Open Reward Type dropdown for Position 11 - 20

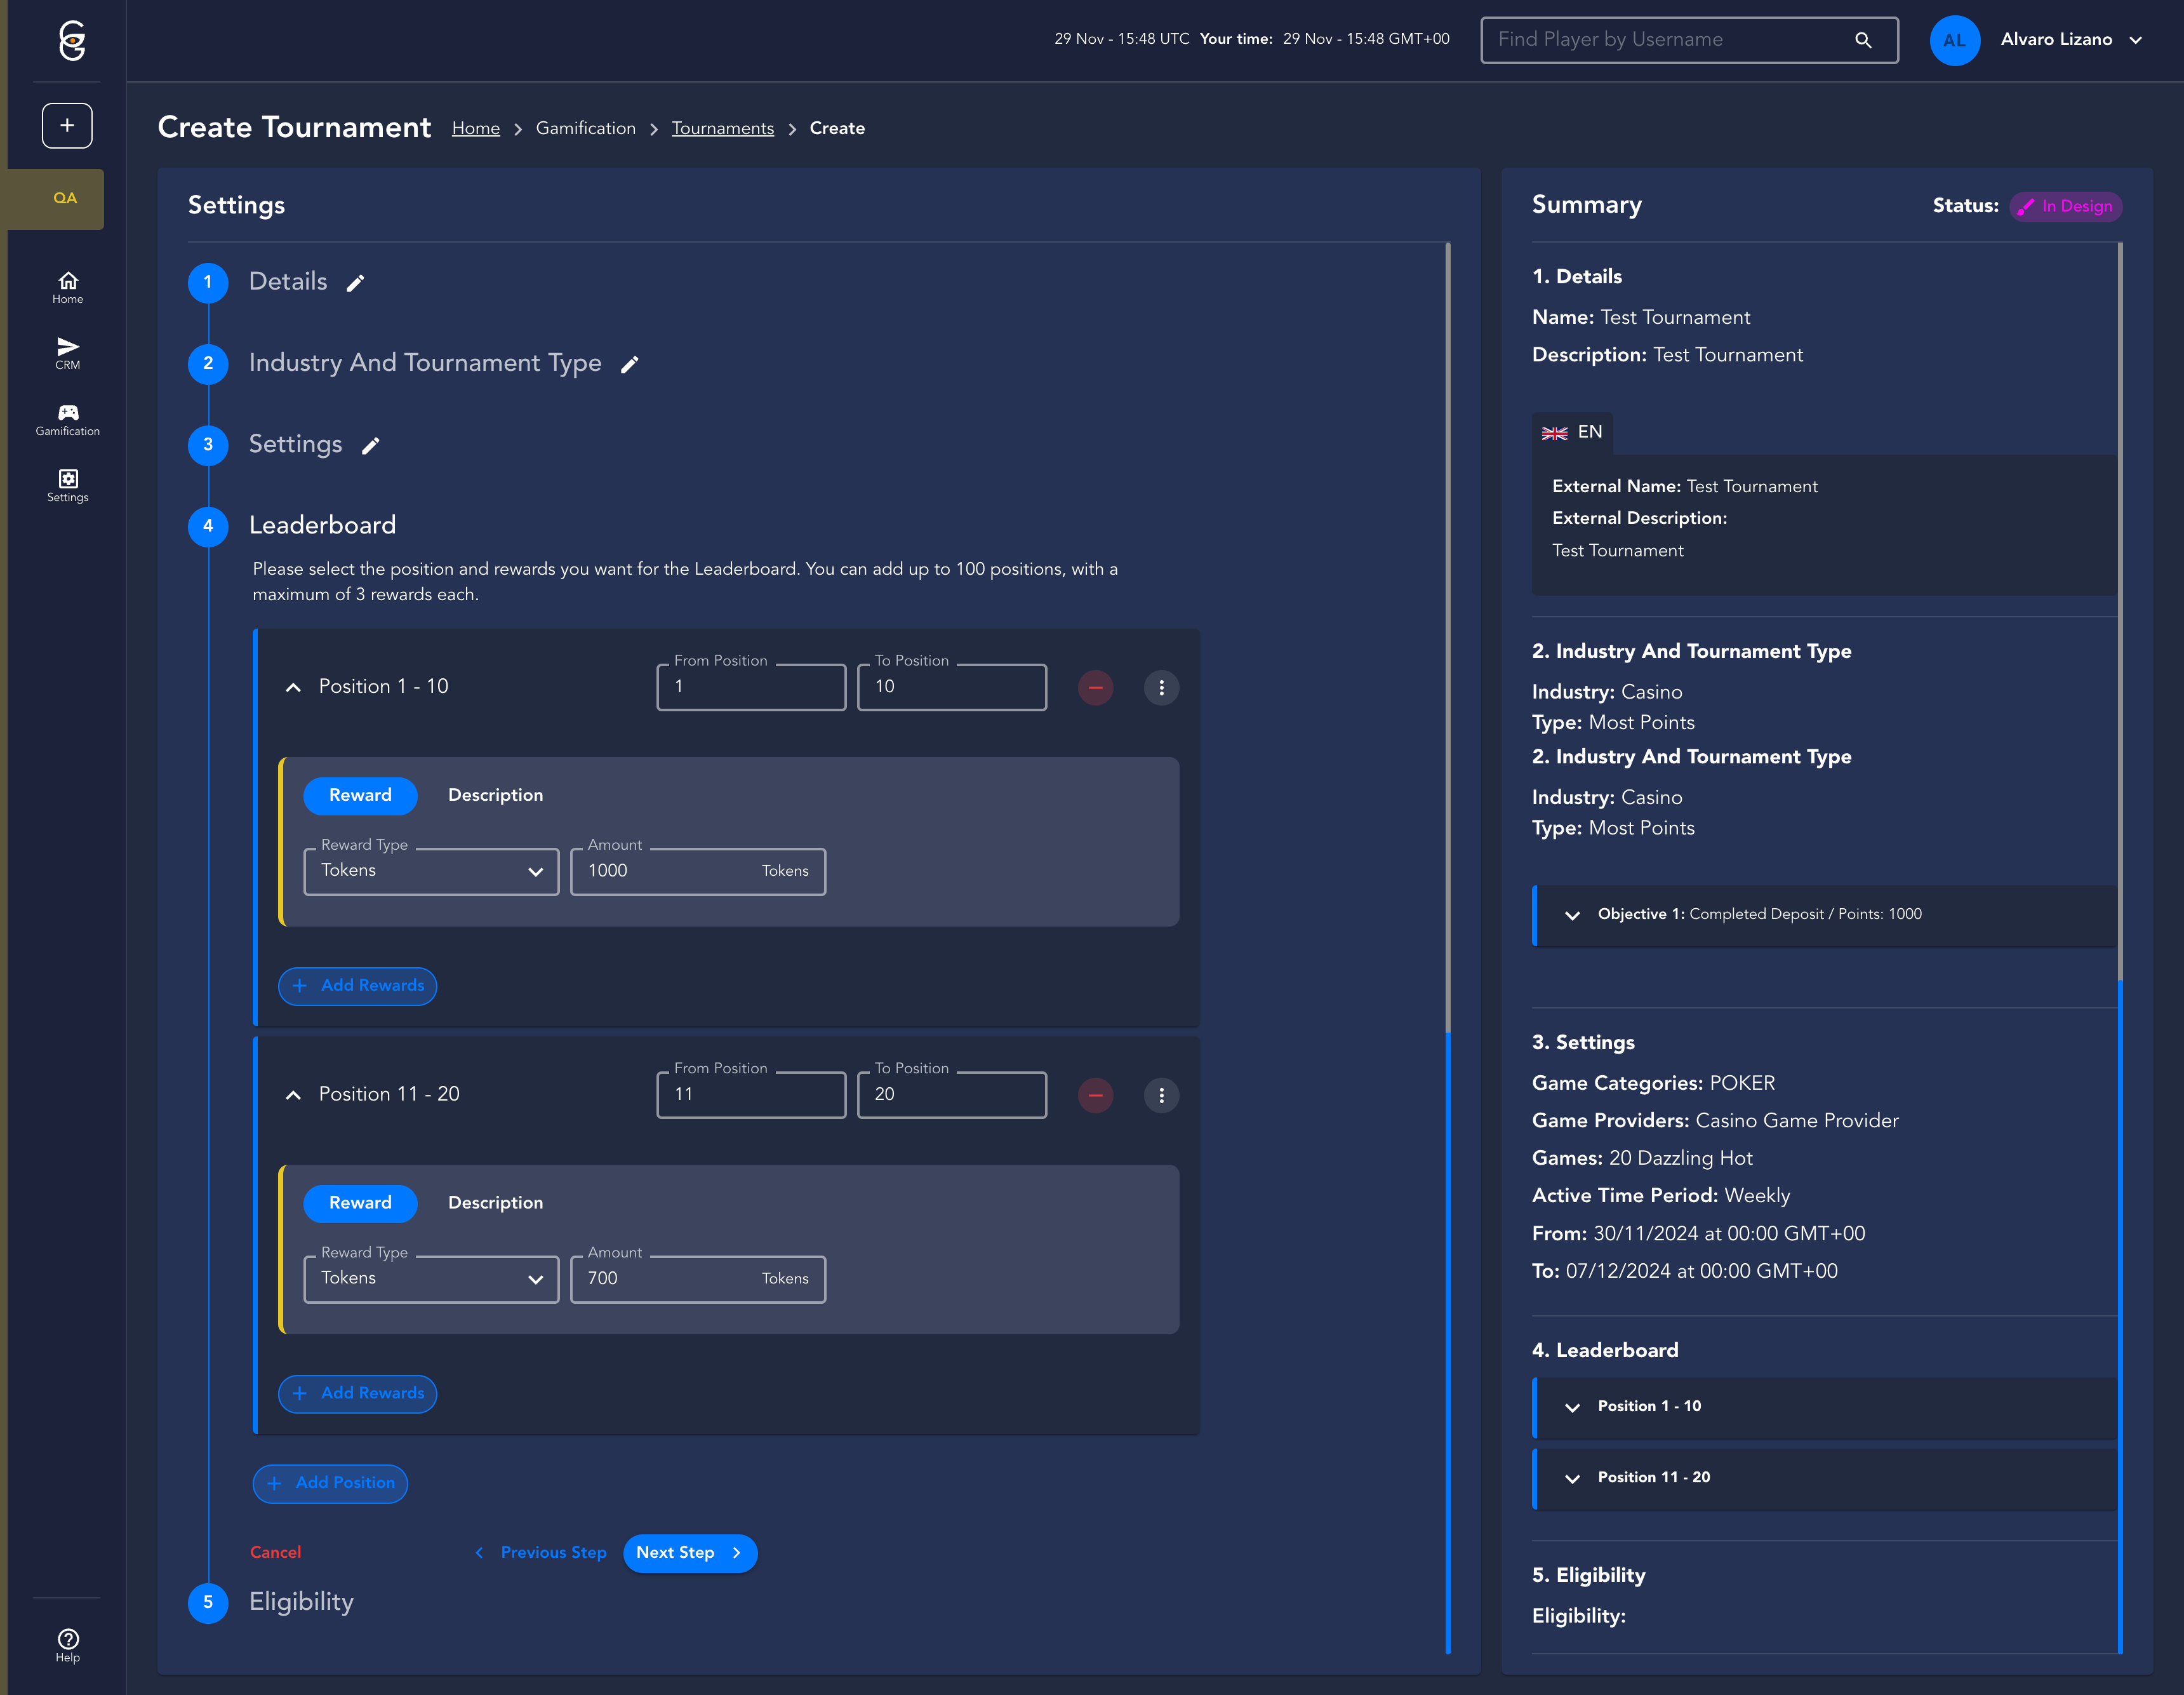pos(431,1279)
